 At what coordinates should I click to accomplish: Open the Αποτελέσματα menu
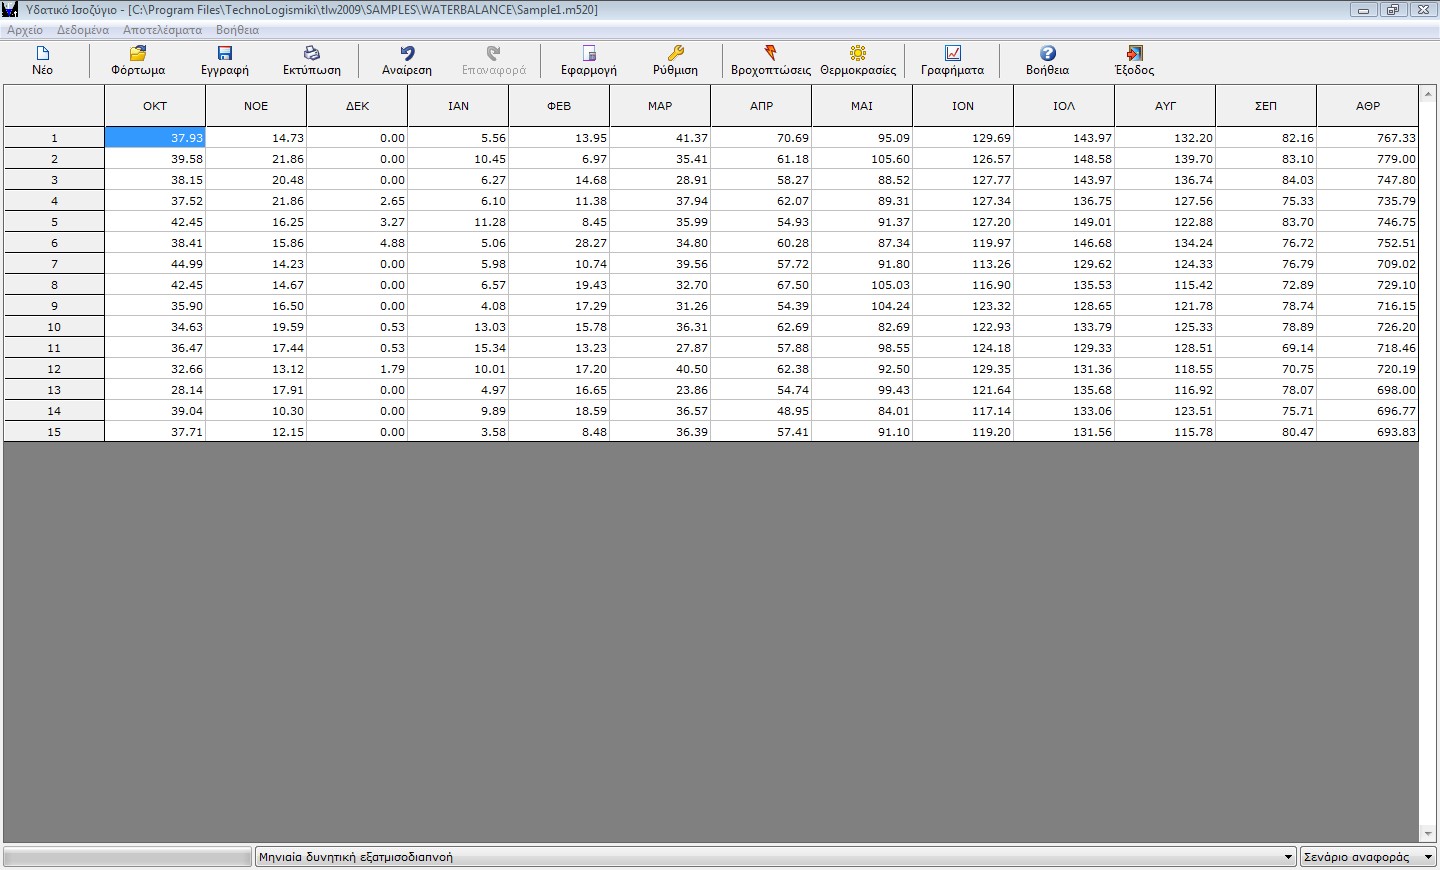[162, 30]
